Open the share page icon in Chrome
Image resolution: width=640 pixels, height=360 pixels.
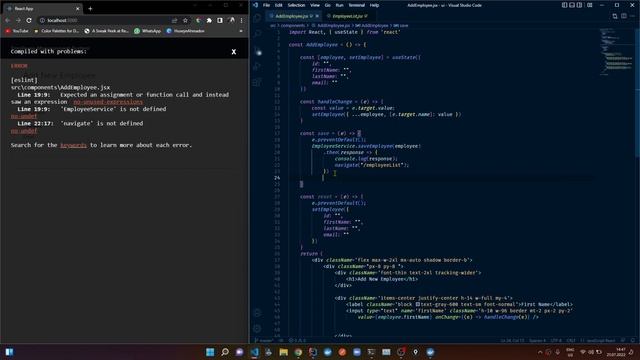(x=175, y=20)
